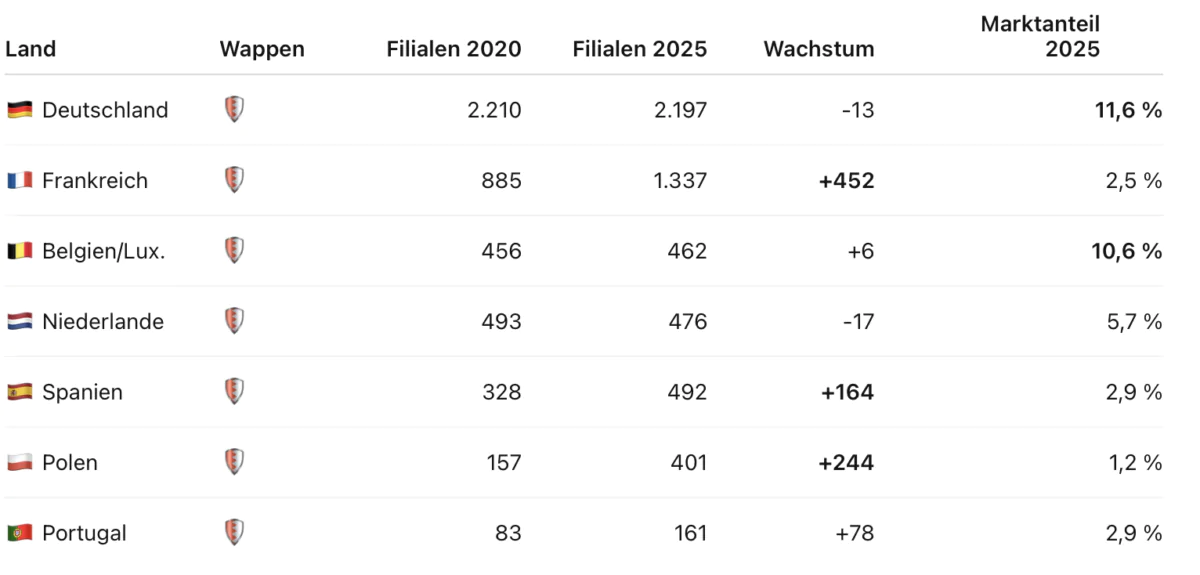Click the Poland flag icon
Screen dimensions: 1200x575
click(19, 463)
